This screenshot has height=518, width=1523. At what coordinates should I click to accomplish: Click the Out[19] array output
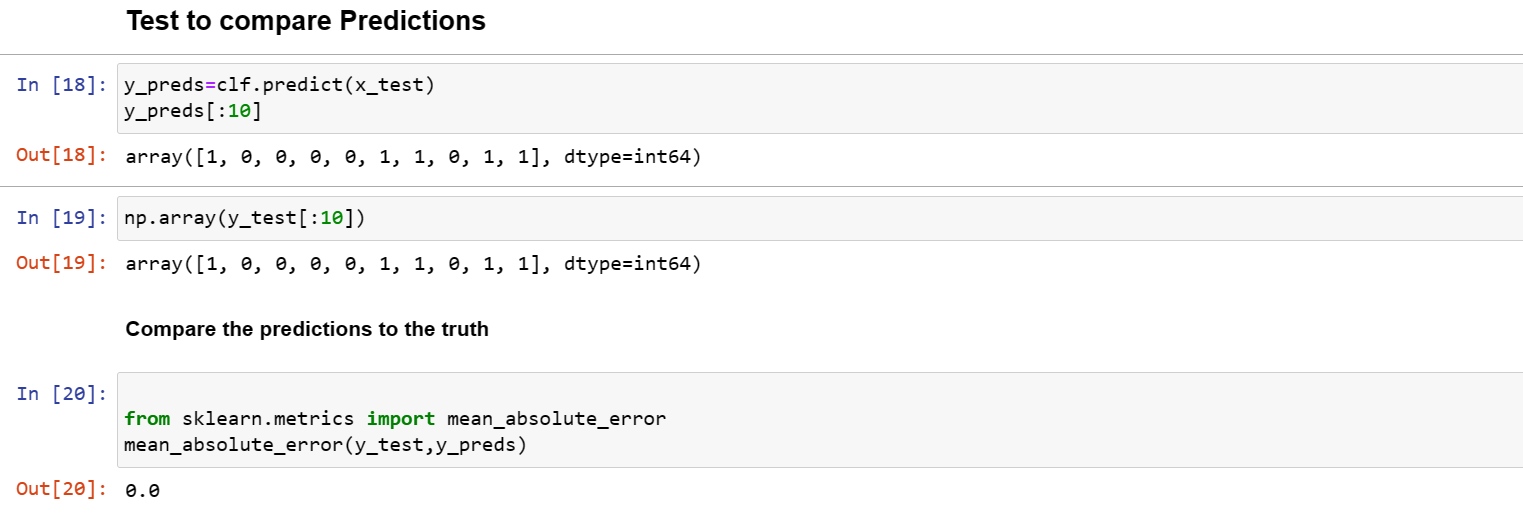[x=413, y=265]
